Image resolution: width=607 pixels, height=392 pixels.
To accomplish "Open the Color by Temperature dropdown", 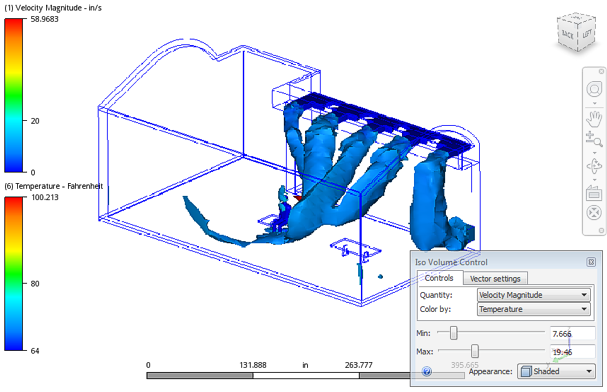I will pos(533,309).
